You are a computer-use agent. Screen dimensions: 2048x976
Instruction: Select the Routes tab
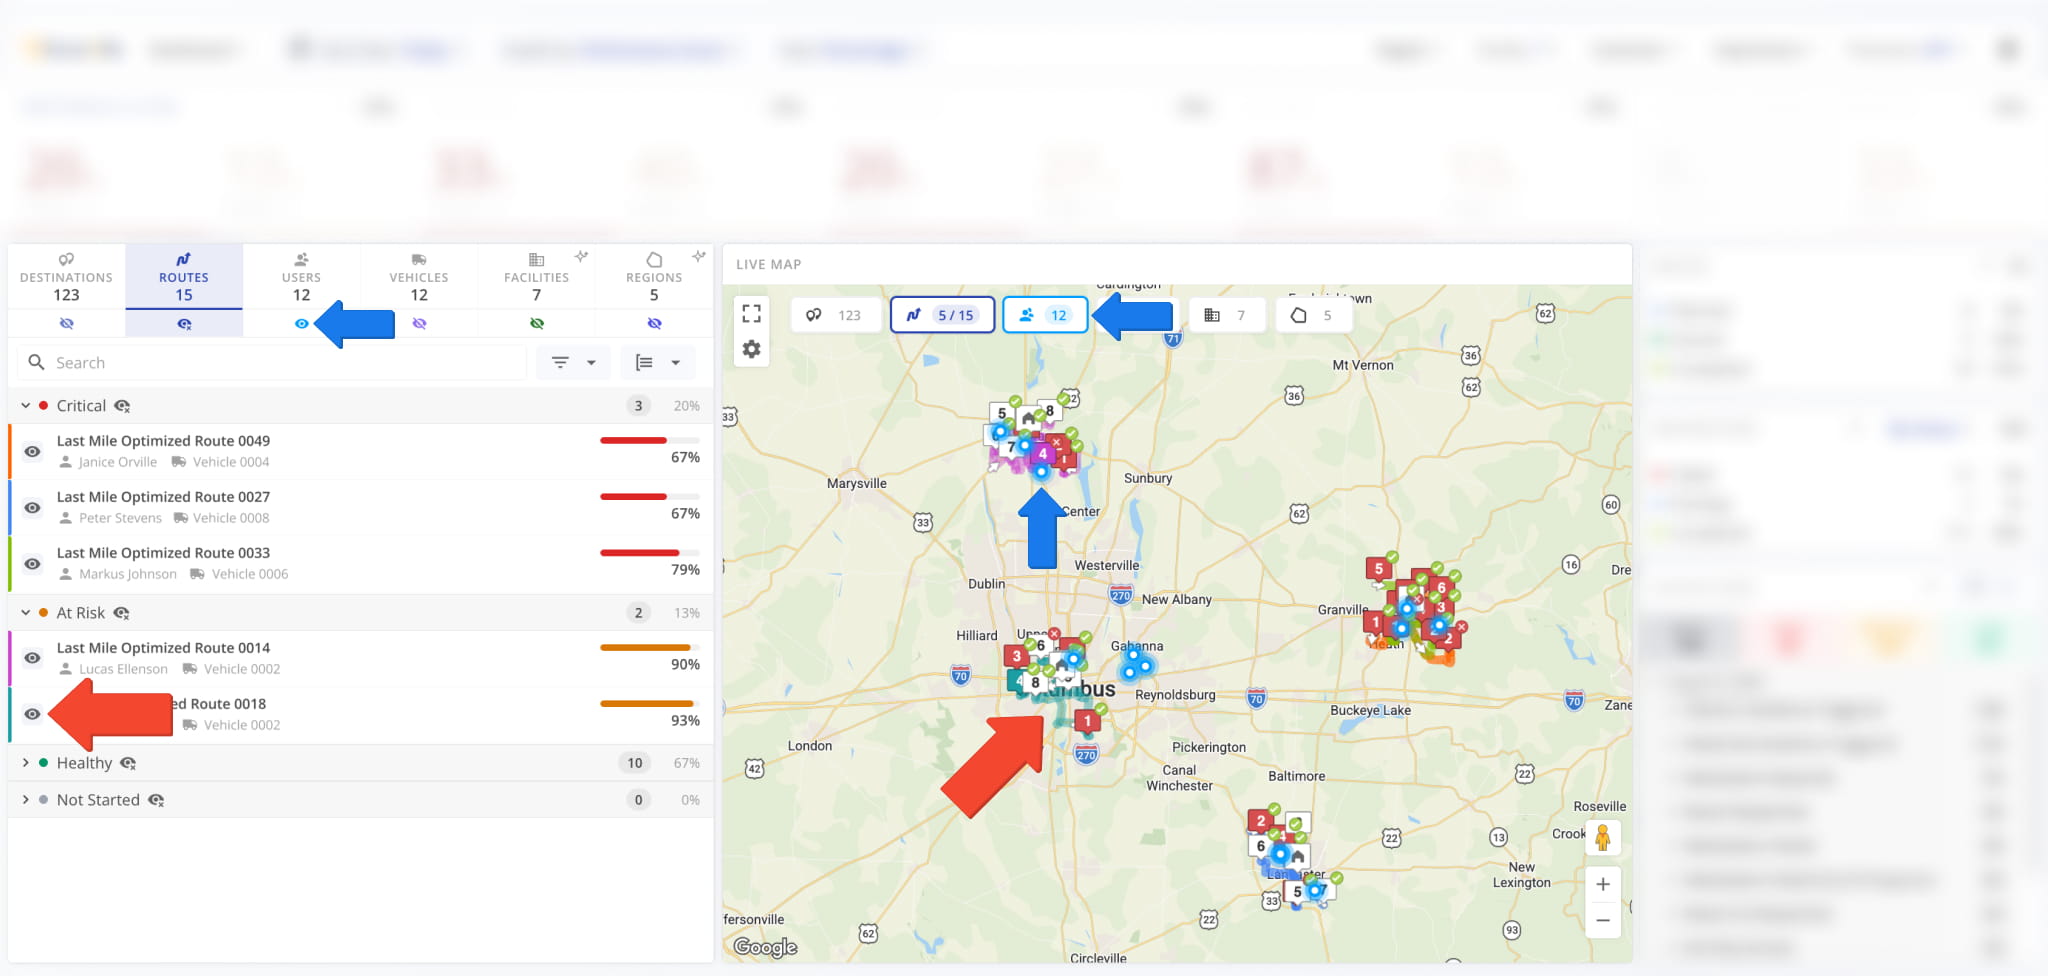[x=184, y=277]
